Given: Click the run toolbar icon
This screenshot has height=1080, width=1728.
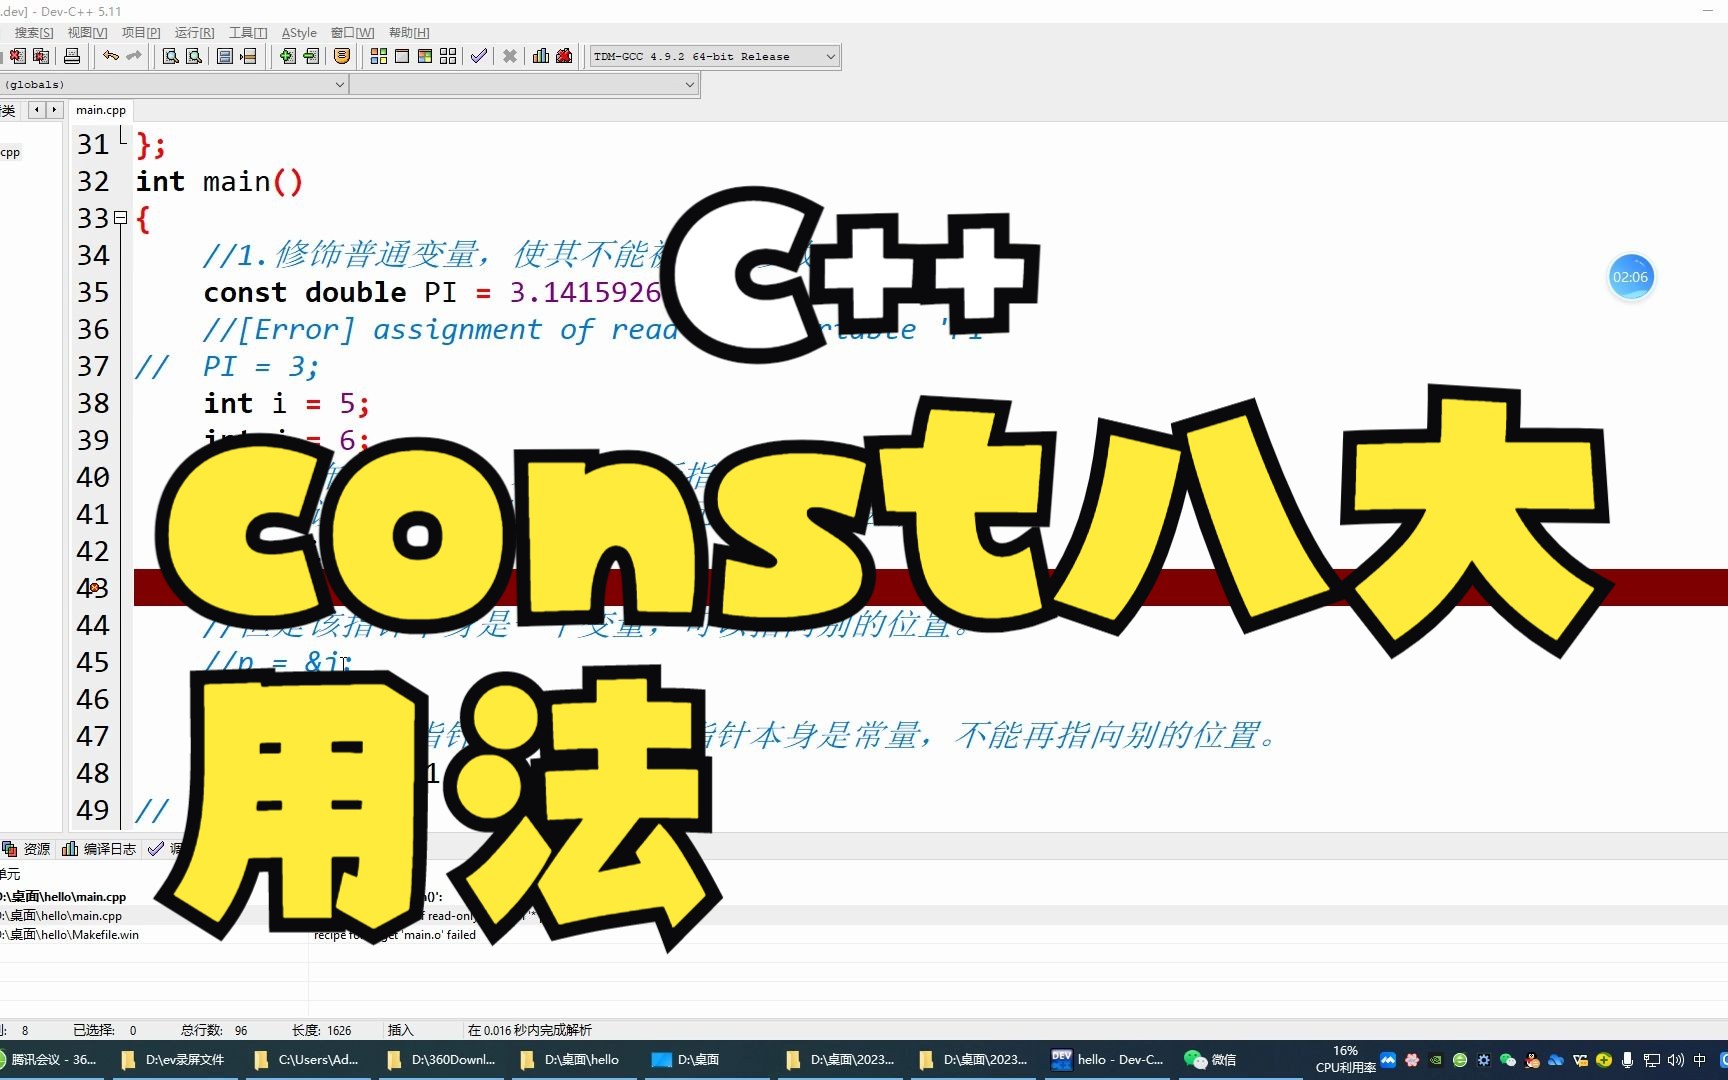Looking at the screenshot, I should point(402,56).
